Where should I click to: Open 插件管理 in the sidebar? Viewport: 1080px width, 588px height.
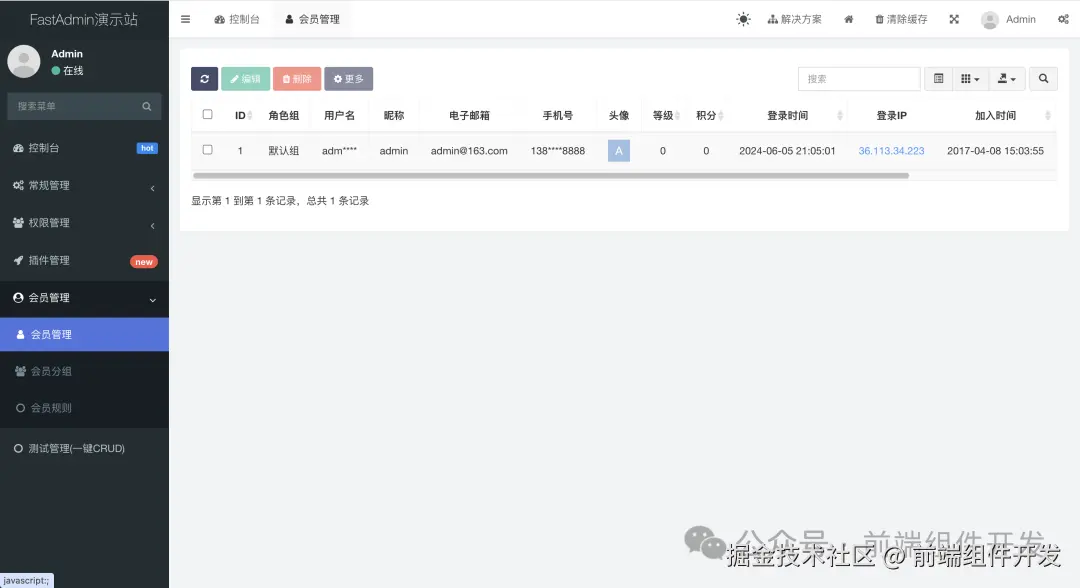tap(84, 260)
